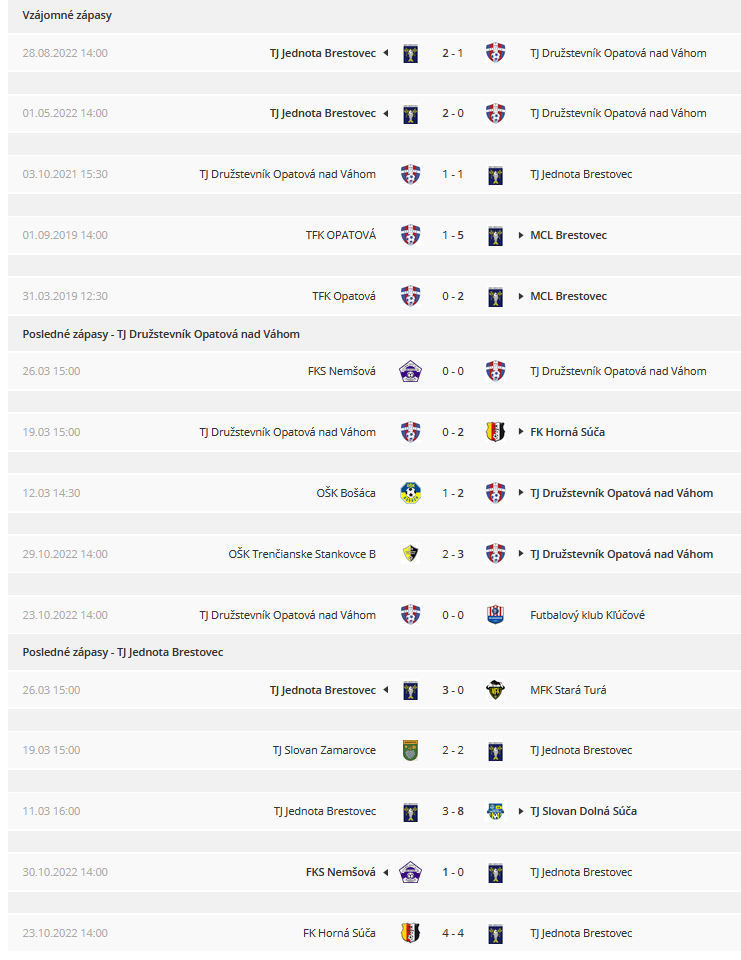Open MFK Stará Turá team link
Viewport: 741px width, 960px height.
click(568, 690)
